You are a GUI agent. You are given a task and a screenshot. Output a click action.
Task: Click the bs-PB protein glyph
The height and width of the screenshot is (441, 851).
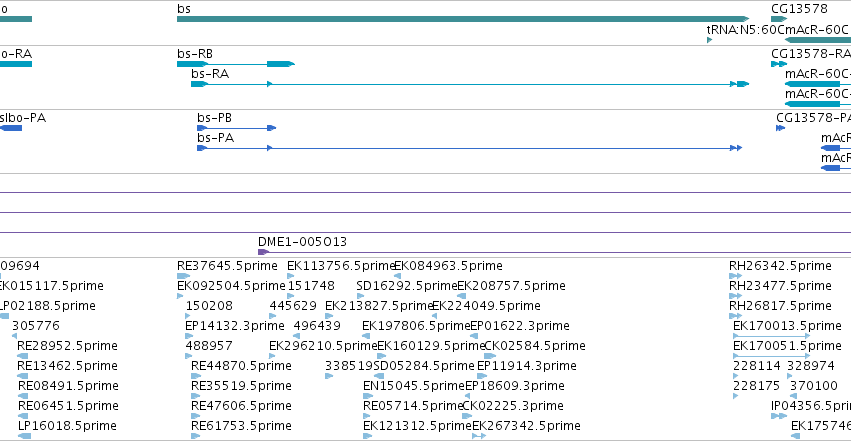pos(237,128)
